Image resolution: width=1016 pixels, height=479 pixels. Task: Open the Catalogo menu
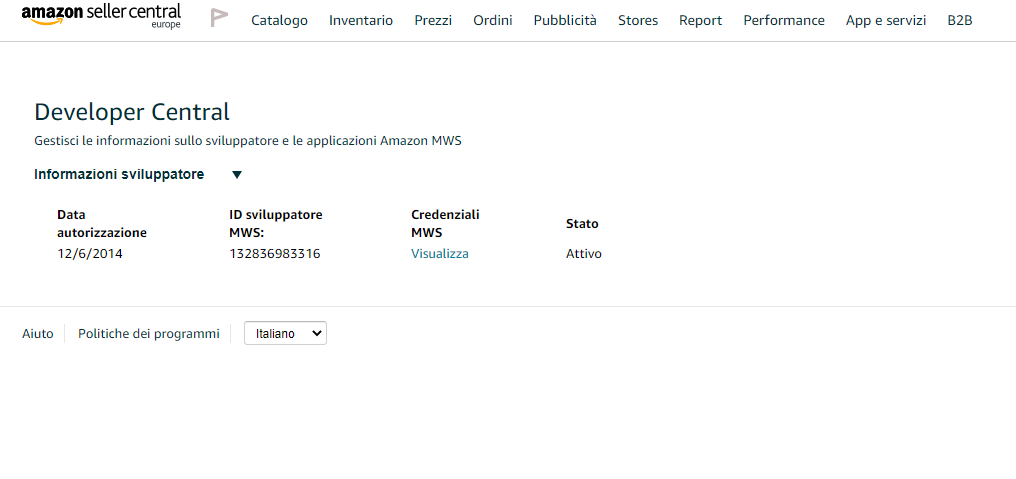pos(279,20)
